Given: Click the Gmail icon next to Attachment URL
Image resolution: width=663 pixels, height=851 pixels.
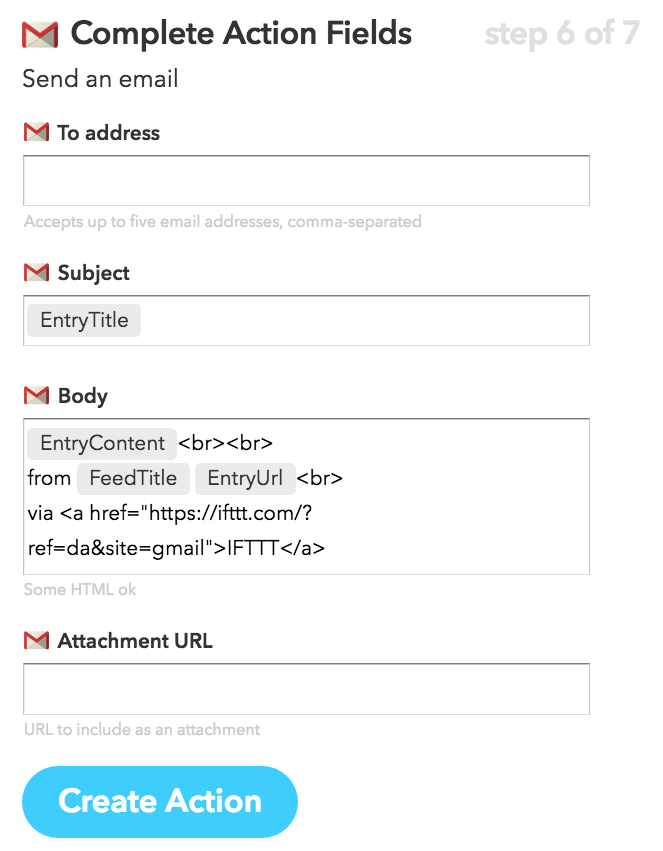Looking at the screenshot, I should click(36, 640).
